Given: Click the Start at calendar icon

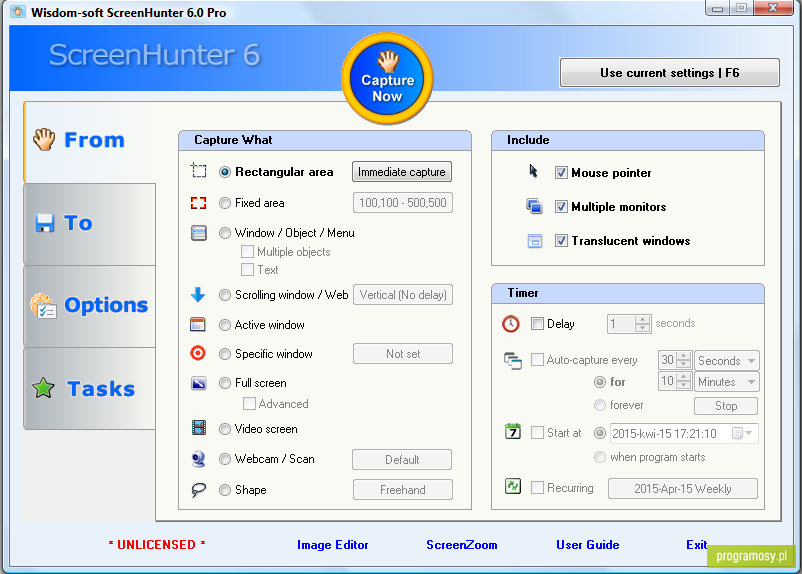Looking at the screenshot, I should [x=513, y=431].
